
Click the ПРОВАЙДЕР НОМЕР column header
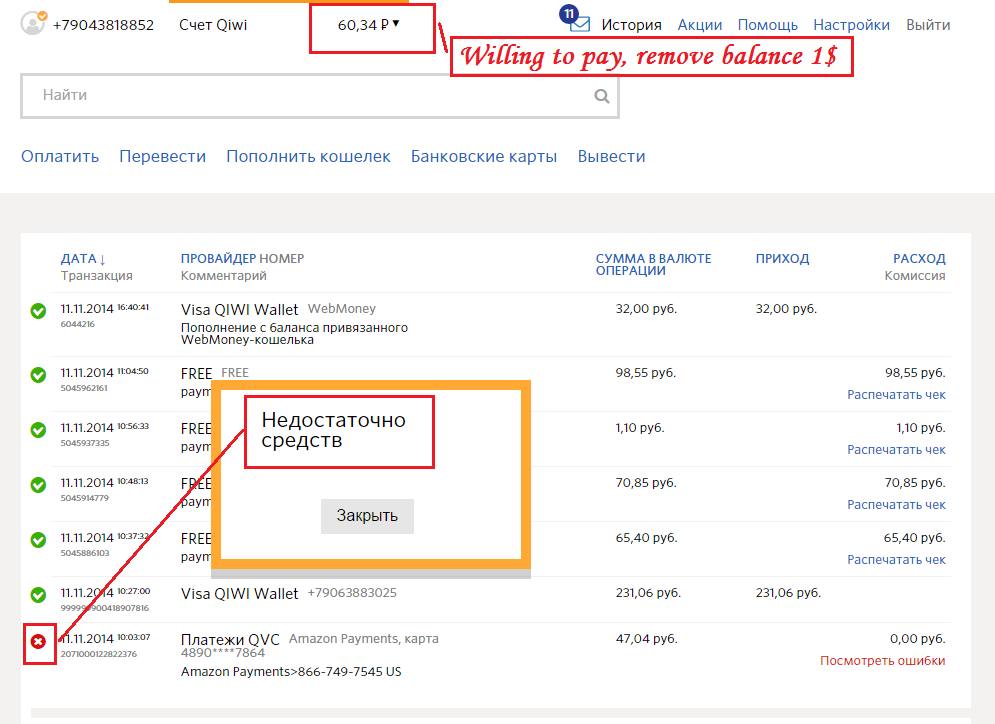point(242,259)
